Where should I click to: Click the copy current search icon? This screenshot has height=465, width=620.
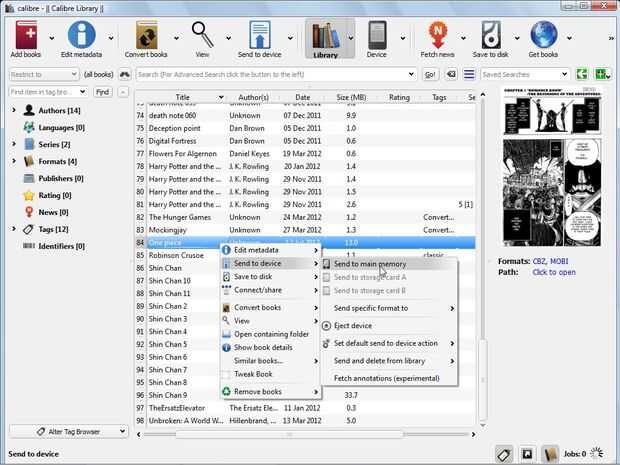coord(581,74)
